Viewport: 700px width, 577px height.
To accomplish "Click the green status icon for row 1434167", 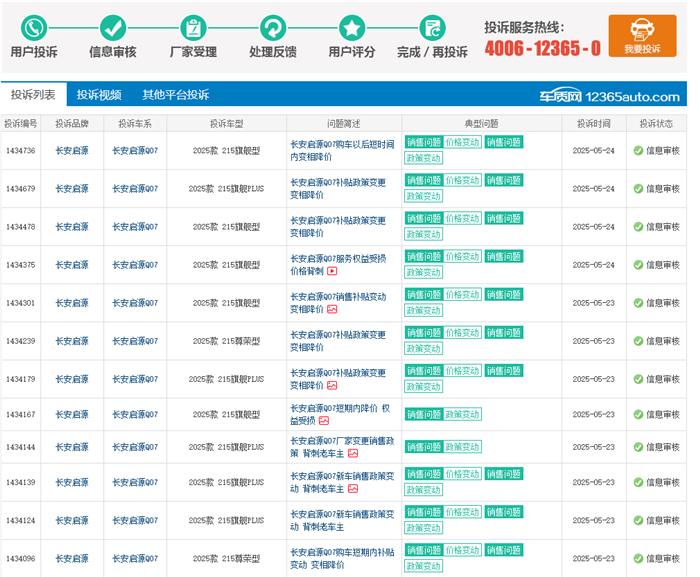I will point(638,414).
